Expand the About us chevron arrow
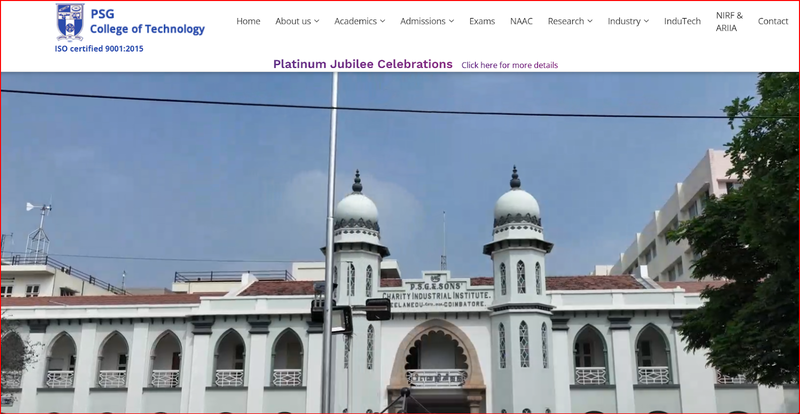This screenshot has height=414, width=800. pos(316,21)
